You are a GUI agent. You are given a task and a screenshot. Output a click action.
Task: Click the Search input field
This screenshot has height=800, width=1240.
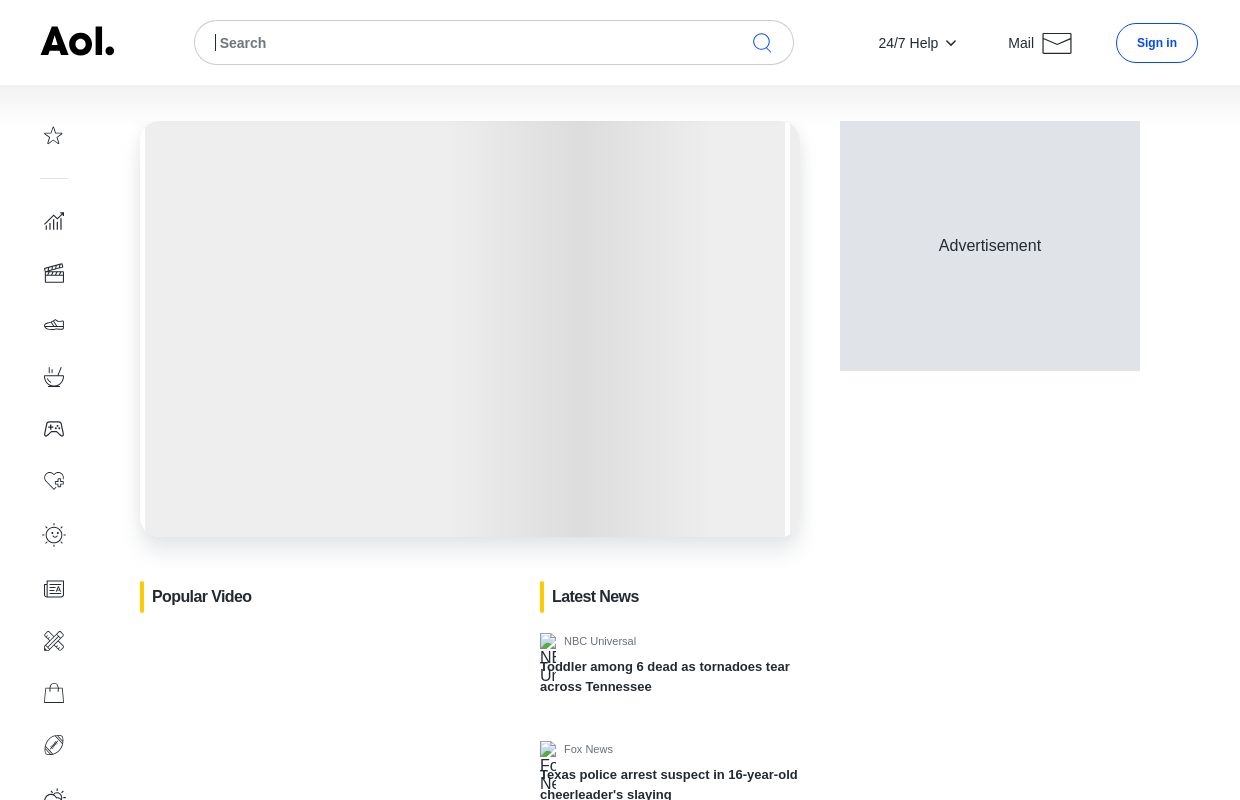[475, 43]
